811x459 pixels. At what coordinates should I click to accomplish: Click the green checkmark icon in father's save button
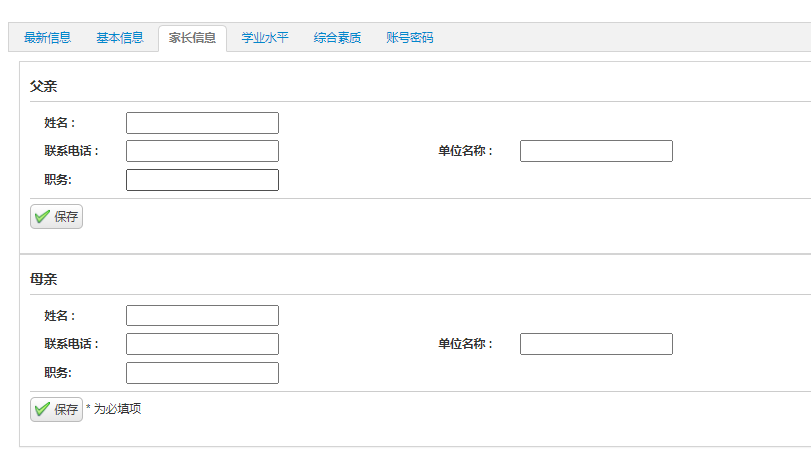click(x=42, y=216)
